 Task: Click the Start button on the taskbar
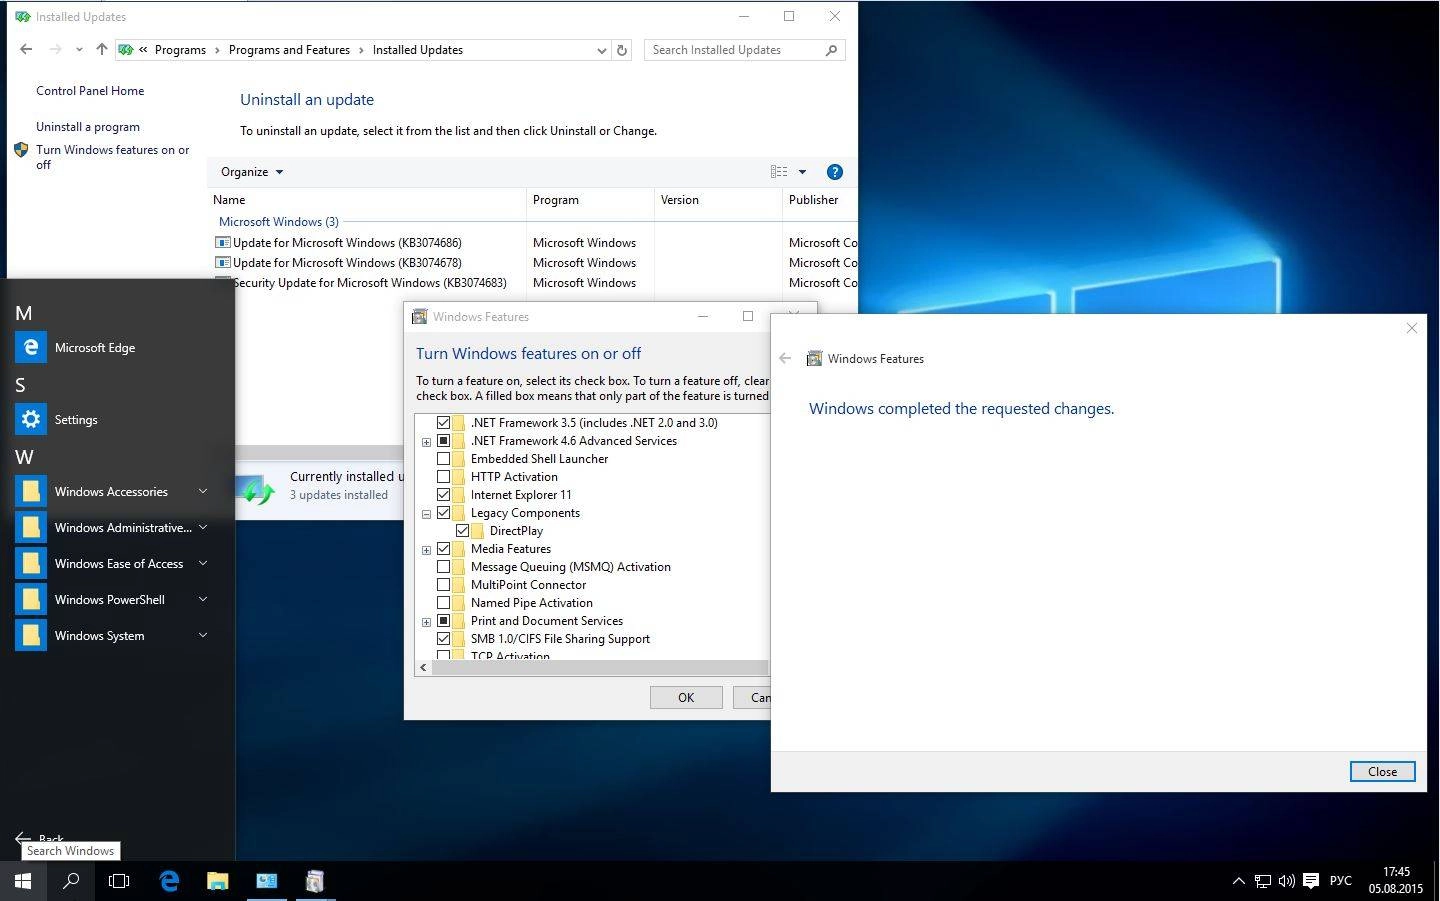tap(23, 881)
